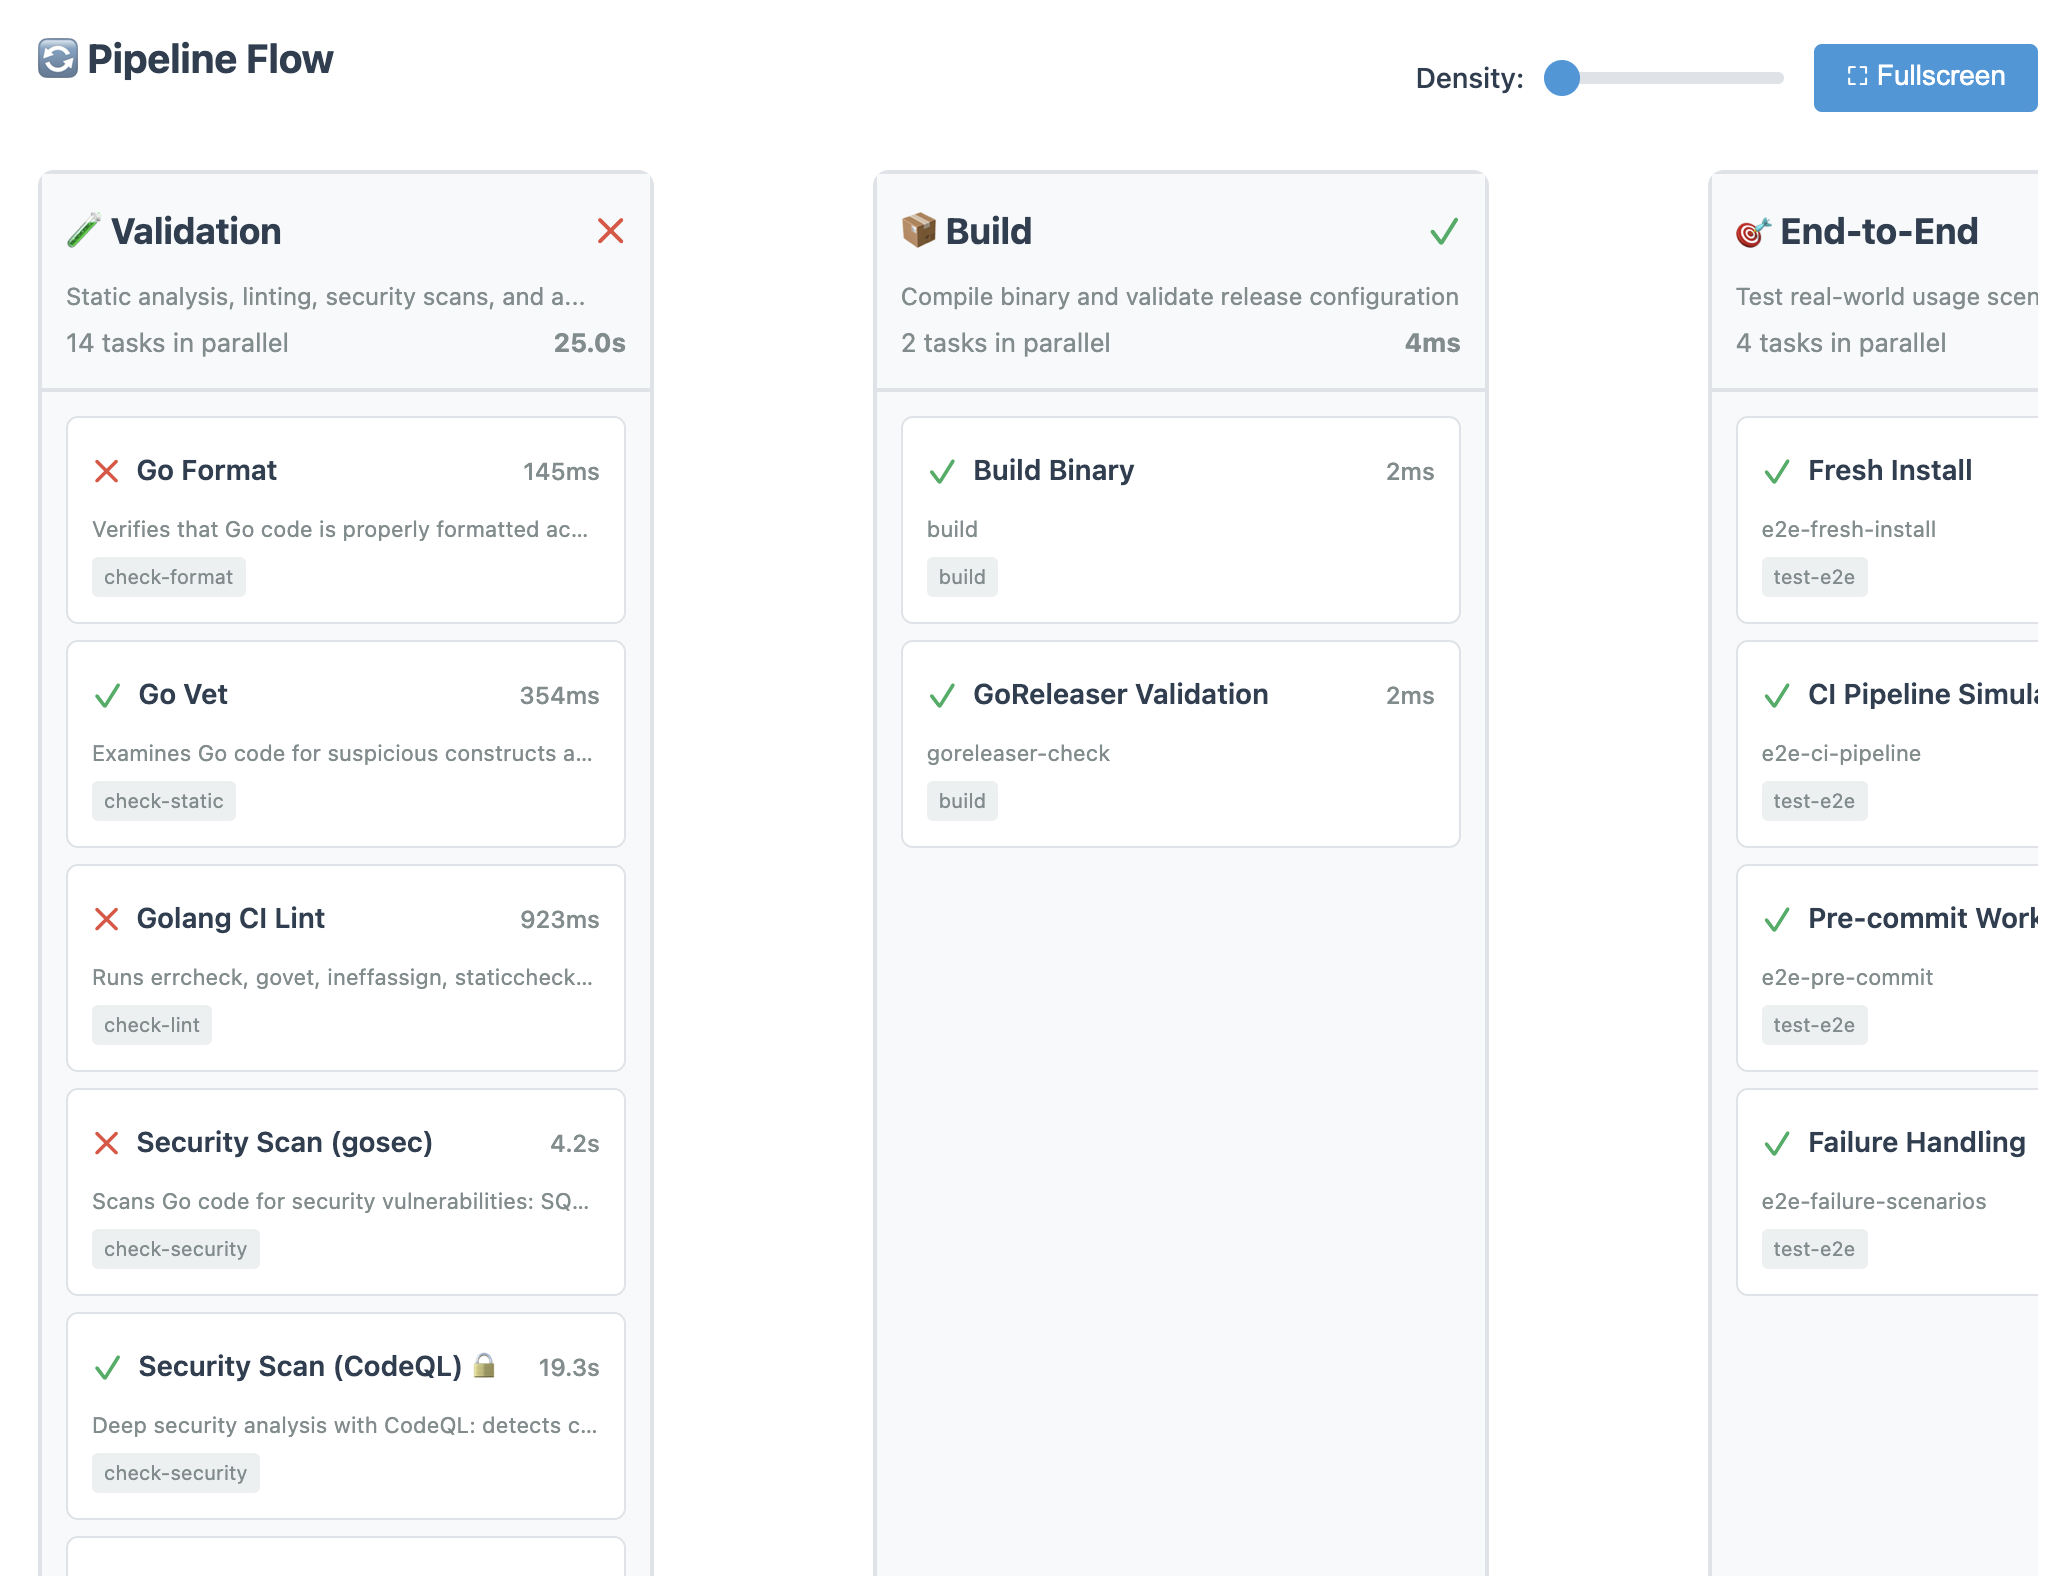
Task: Click the Pre-commit Workflow success checkmark
Action: (1777, 919)
